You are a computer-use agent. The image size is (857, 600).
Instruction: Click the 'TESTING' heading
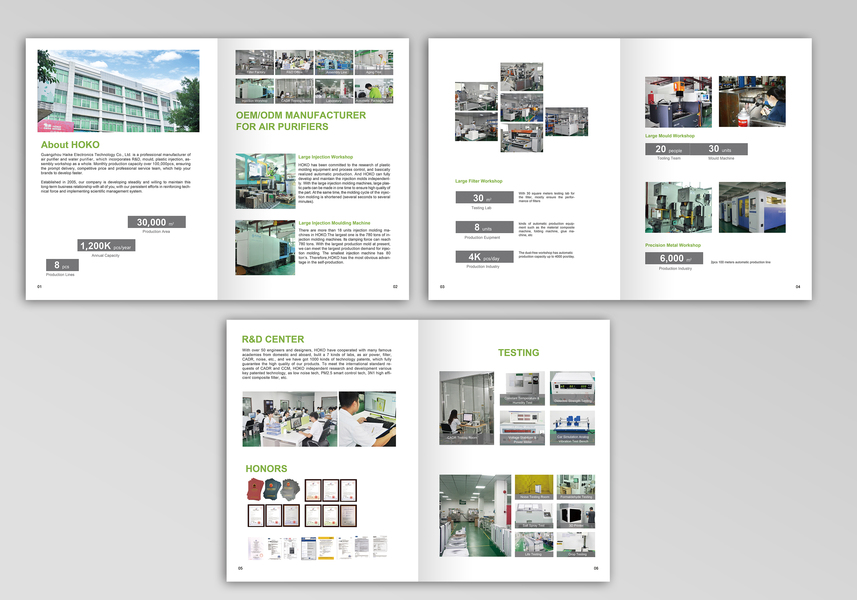pos(518,353)
